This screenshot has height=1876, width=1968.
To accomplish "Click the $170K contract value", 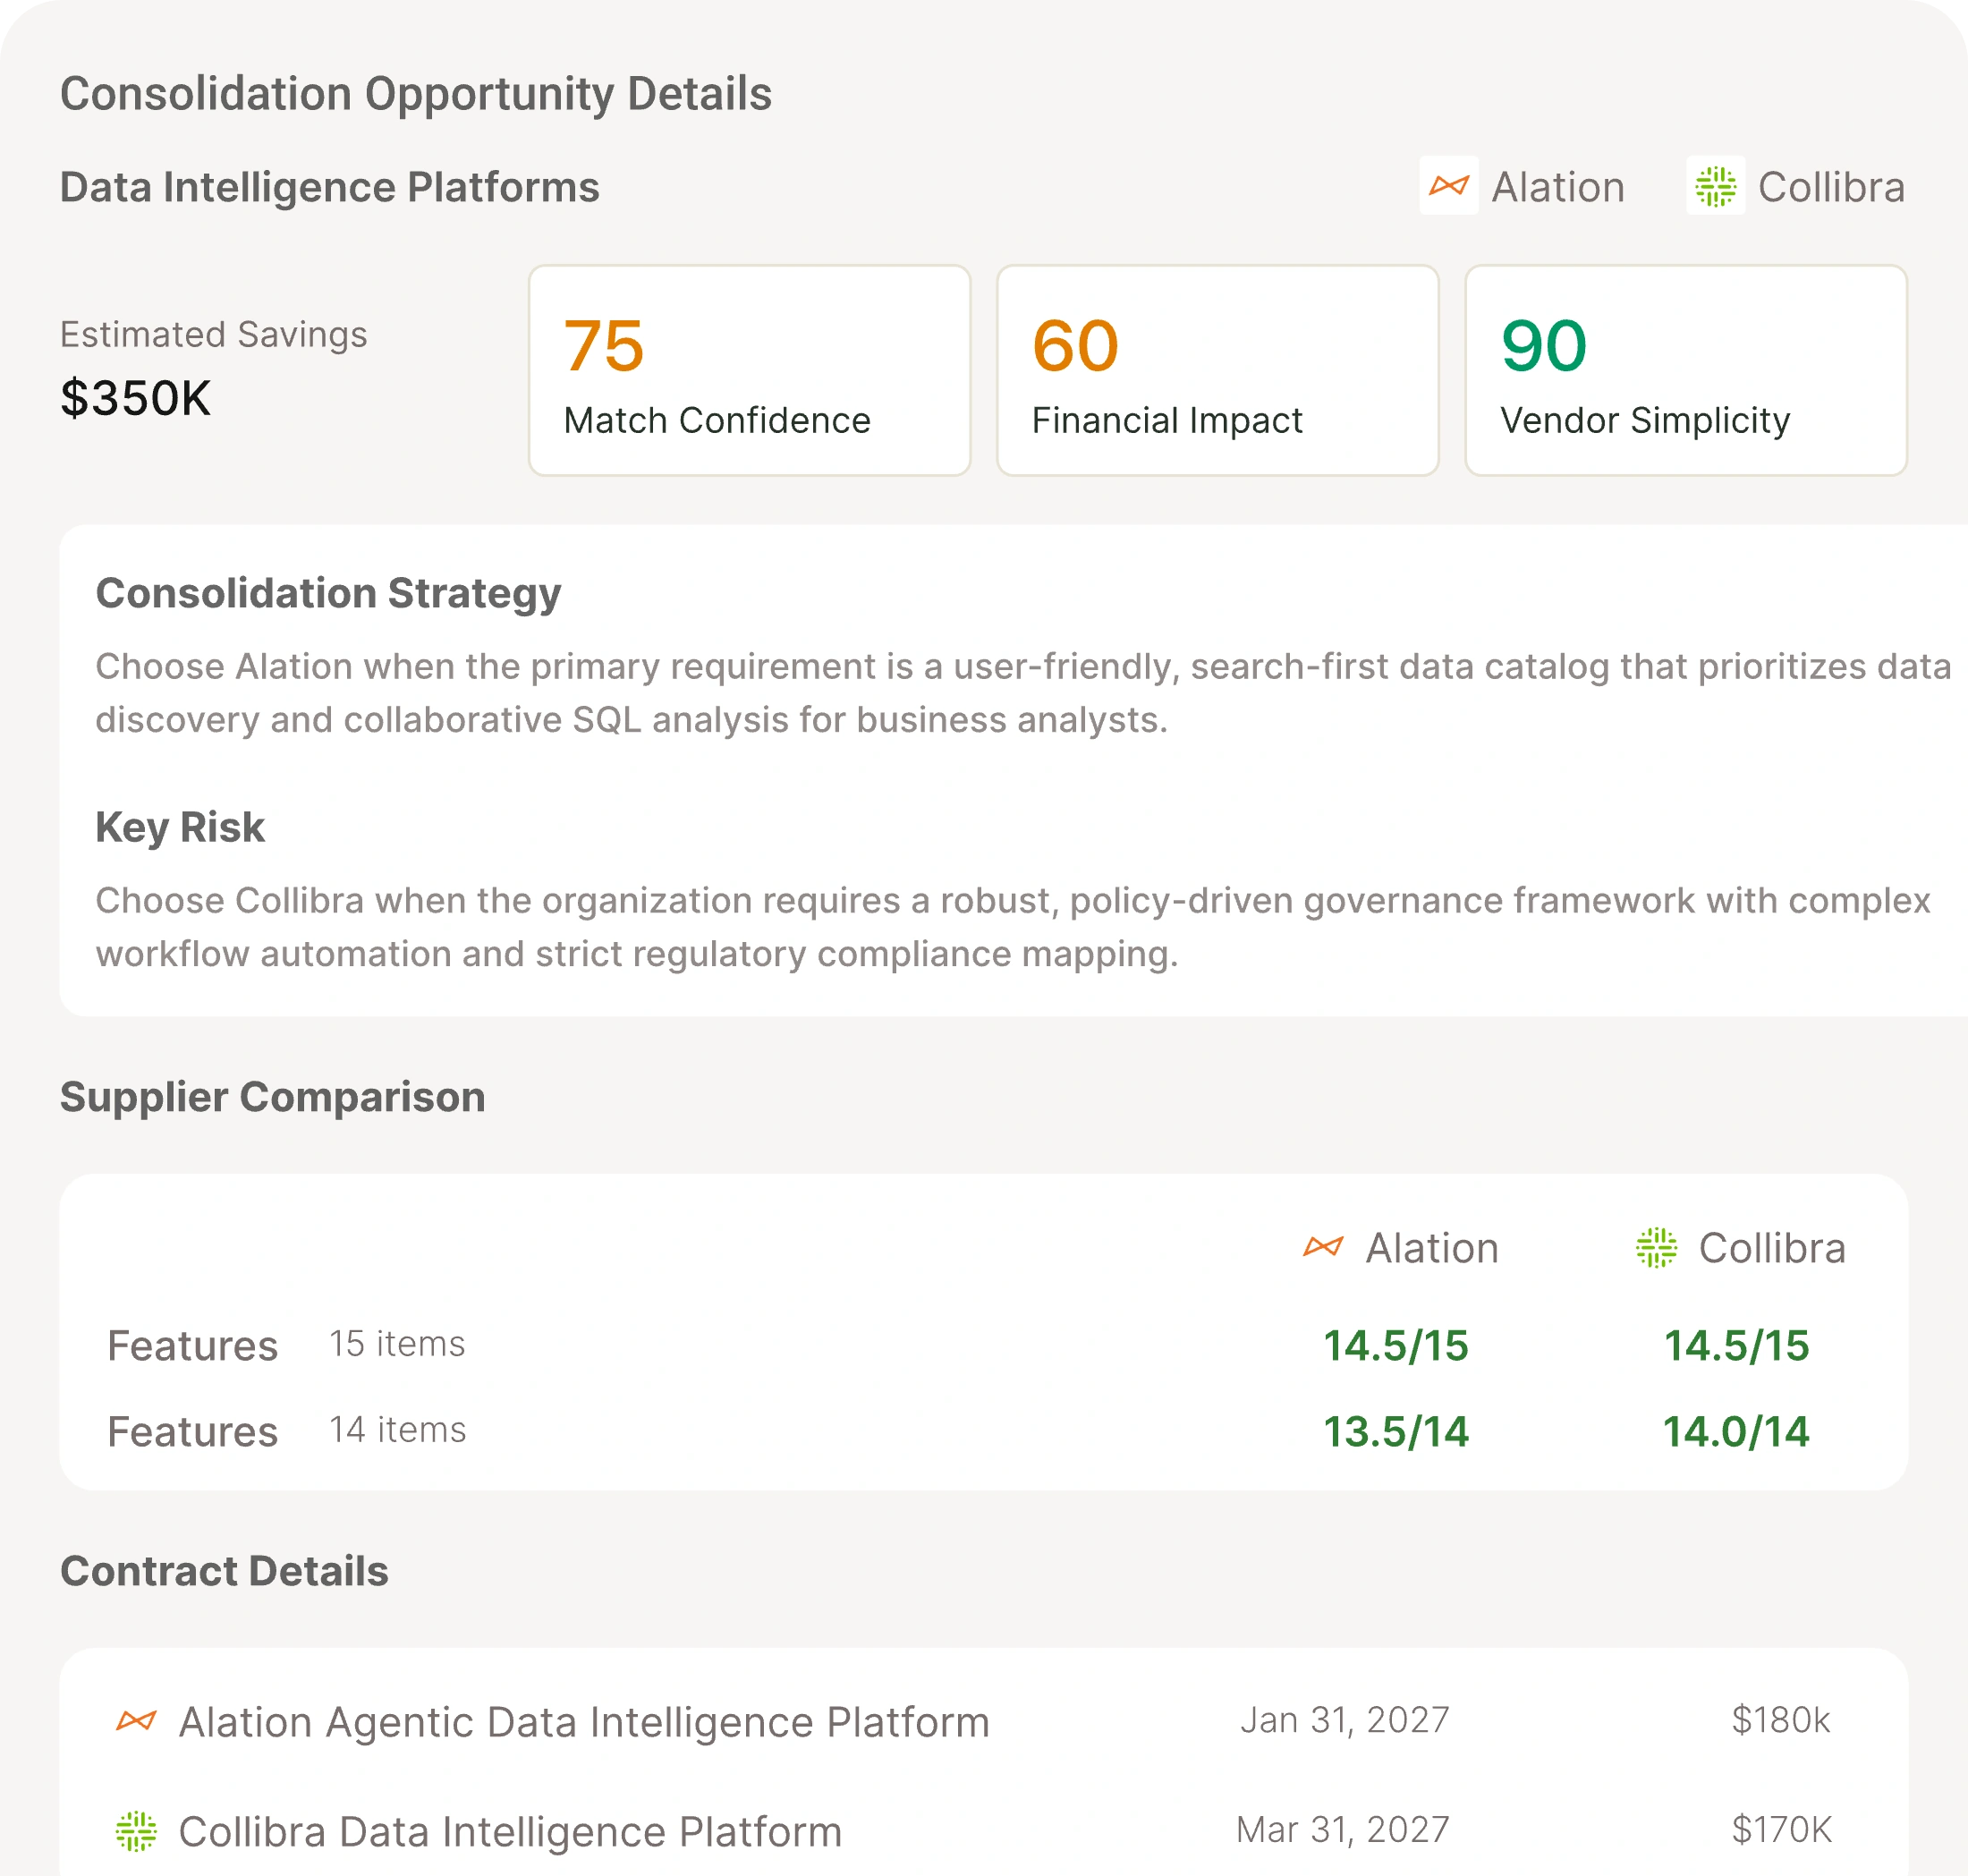I will pyautogui.click(x=1781, y=1829).
